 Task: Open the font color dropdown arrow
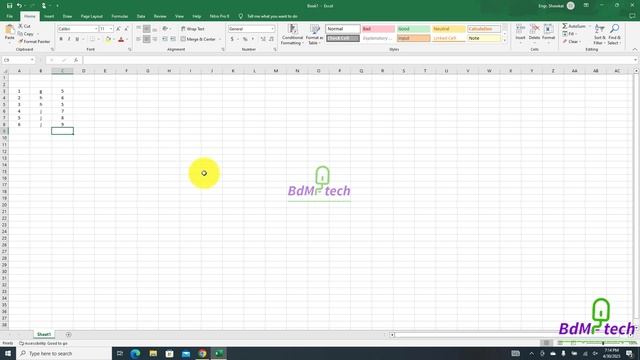click(x=127, y=40)
